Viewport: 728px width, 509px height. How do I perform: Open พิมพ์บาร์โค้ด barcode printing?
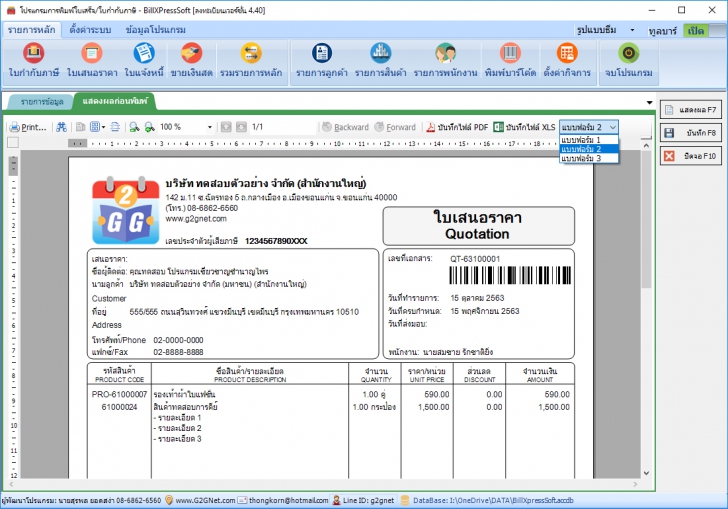coord(510,60)
